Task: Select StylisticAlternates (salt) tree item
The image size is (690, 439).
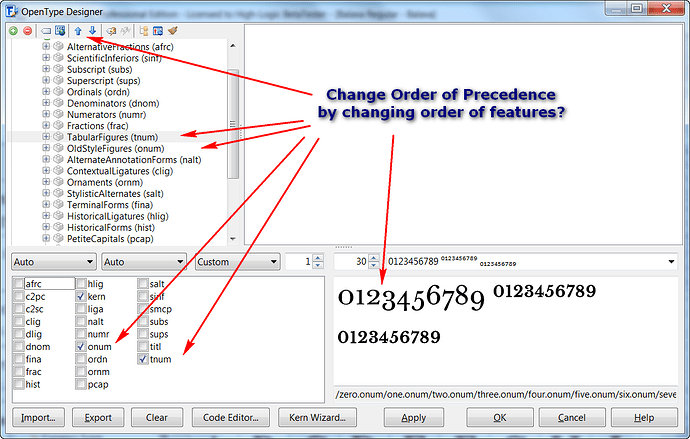Action: coord(115,194)
